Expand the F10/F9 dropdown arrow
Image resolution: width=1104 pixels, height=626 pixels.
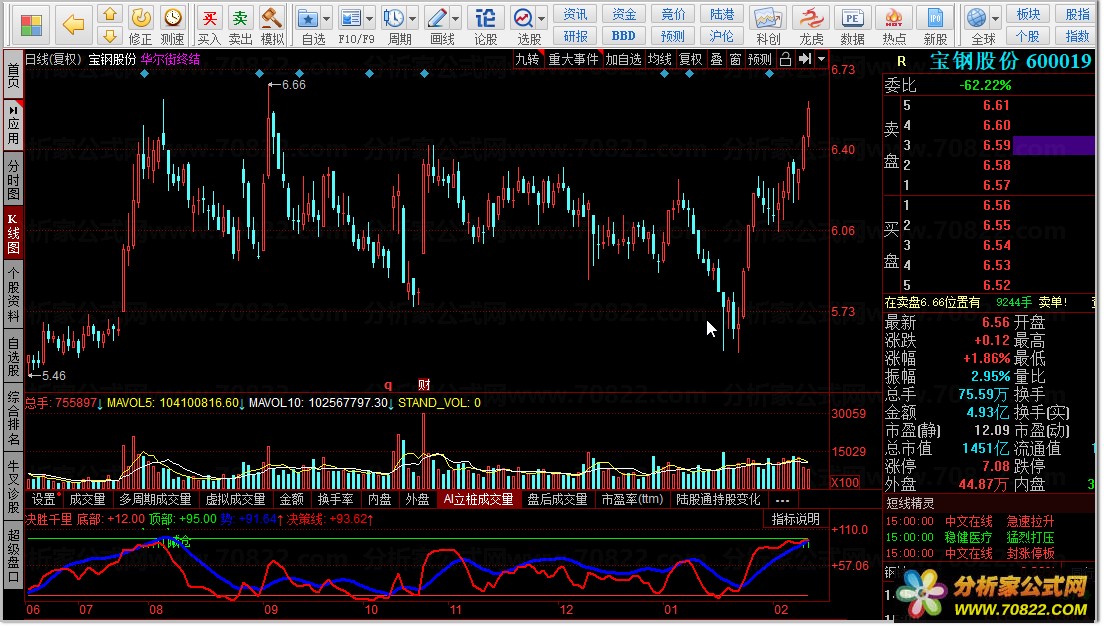[x=370, y=19]
